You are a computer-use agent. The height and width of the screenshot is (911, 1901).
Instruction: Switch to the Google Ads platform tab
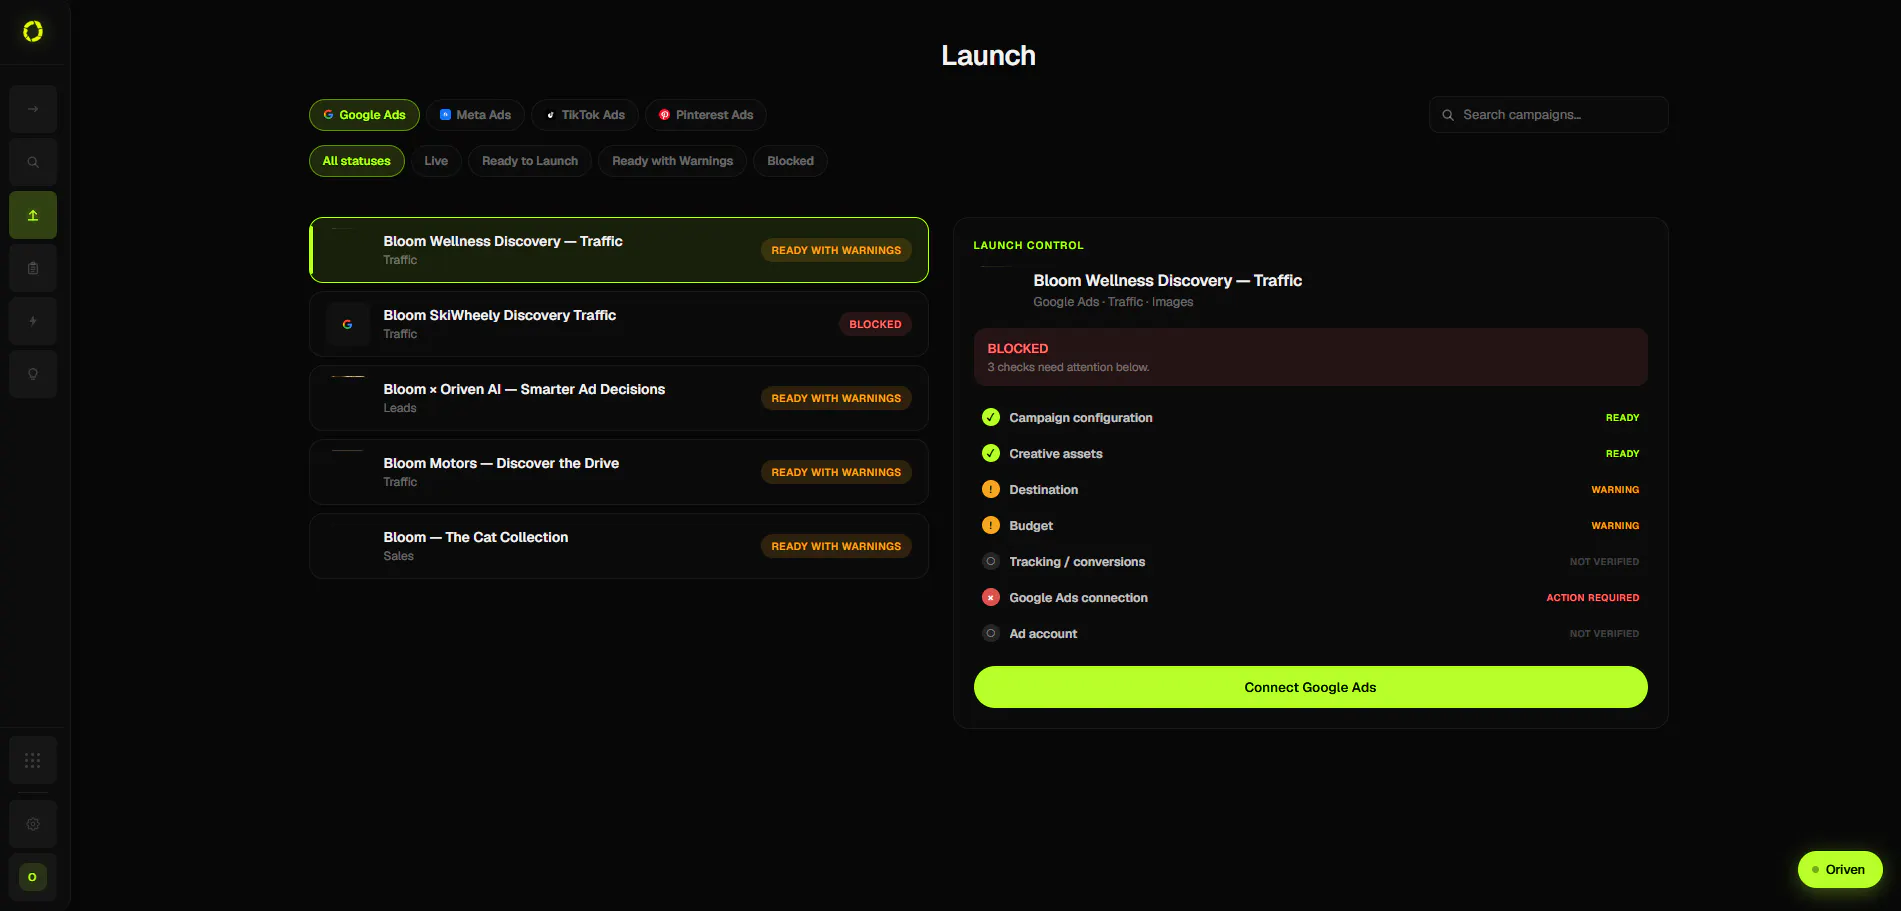tap(364, 115)
